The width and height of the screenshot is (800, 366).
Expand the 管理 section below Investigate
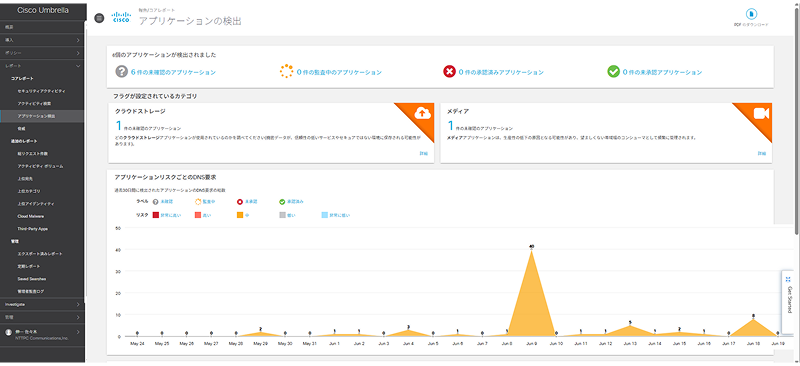click(42, 317)
